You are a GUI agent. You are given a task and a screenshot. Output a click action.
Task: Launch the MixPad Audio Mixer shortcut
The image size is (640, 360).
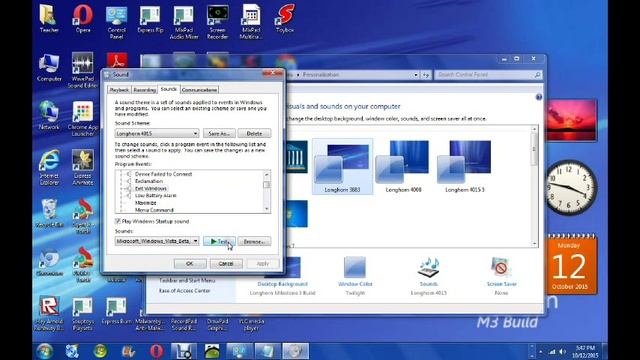(x=184, y=22)
